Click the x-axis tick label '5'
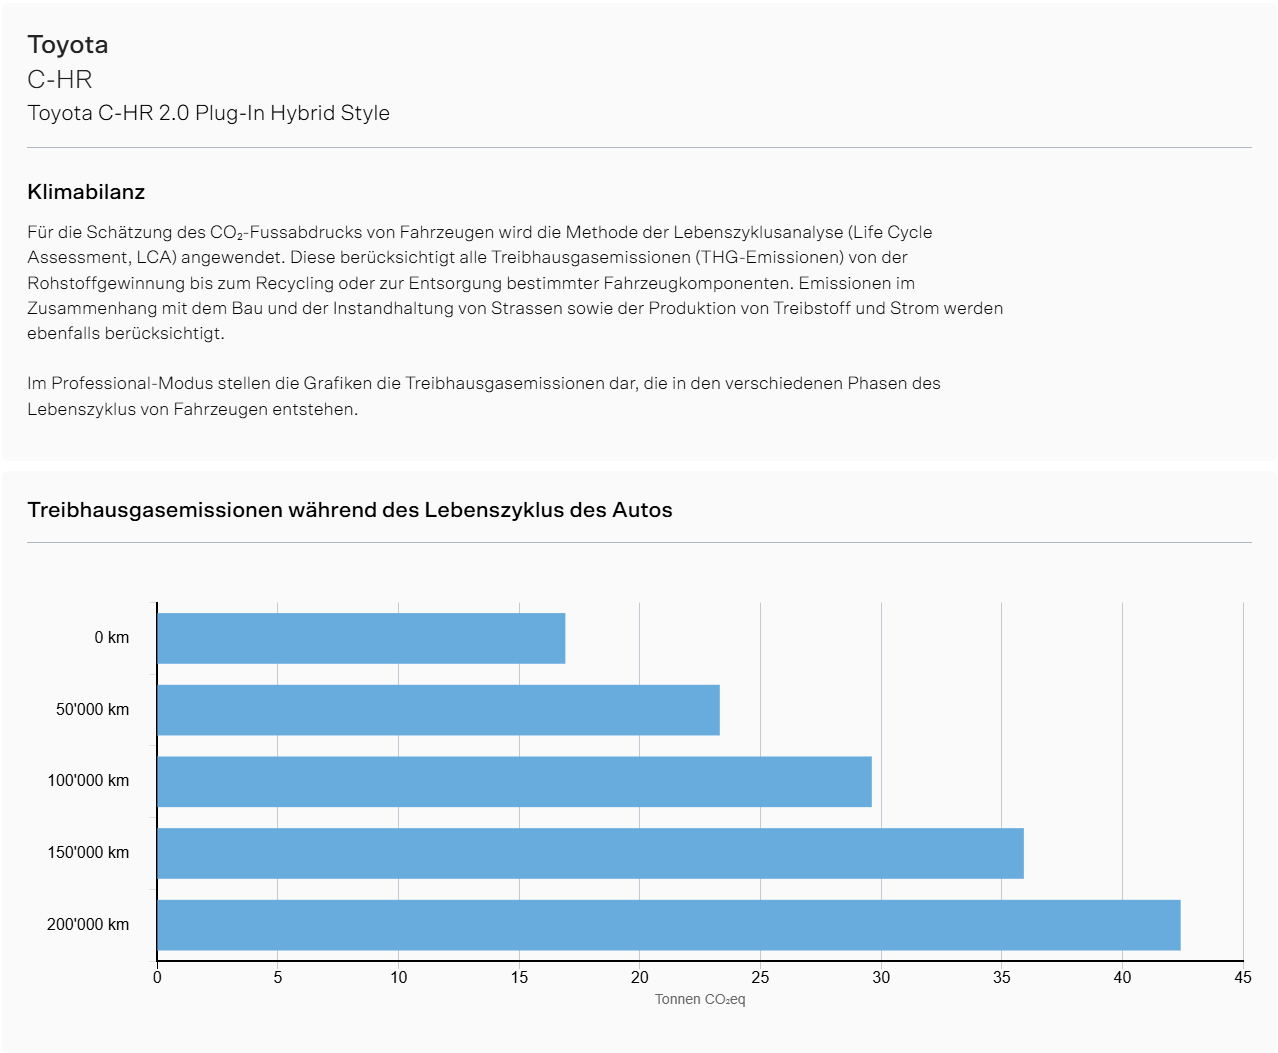This screenshot has width=1278, height=1053. coord(278,978)
